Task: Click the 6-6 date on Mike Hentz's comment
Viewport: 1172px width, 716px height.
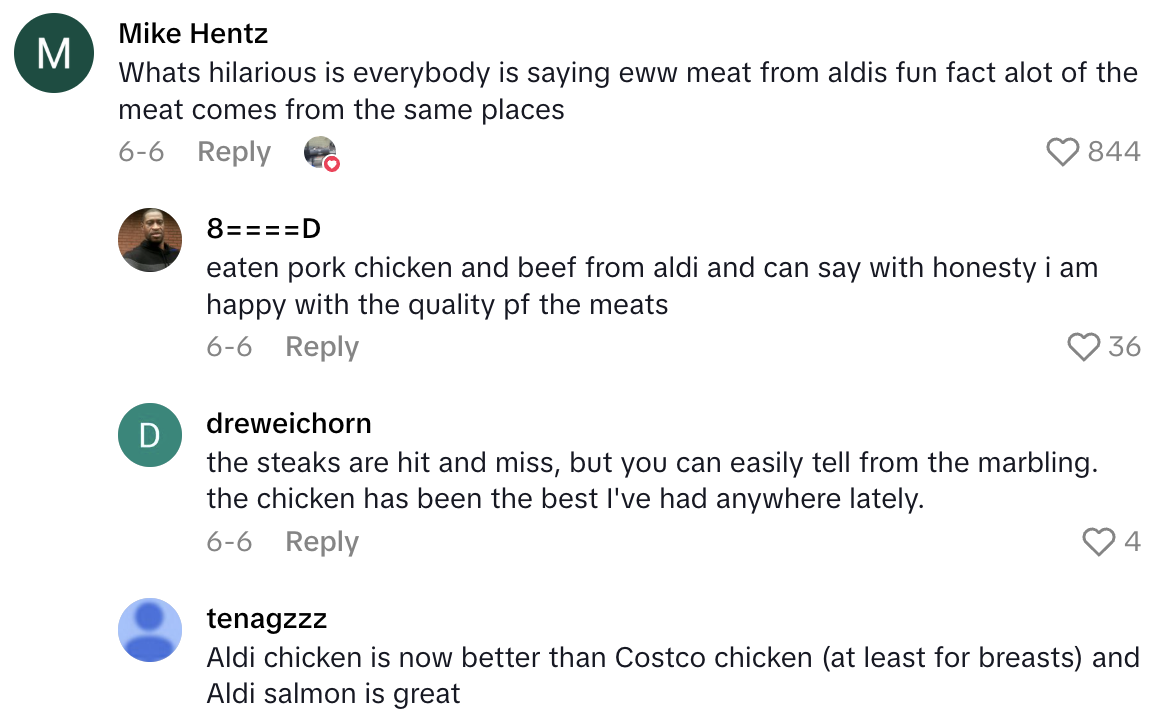Action: pyautogui.click(x=141, y=152)
